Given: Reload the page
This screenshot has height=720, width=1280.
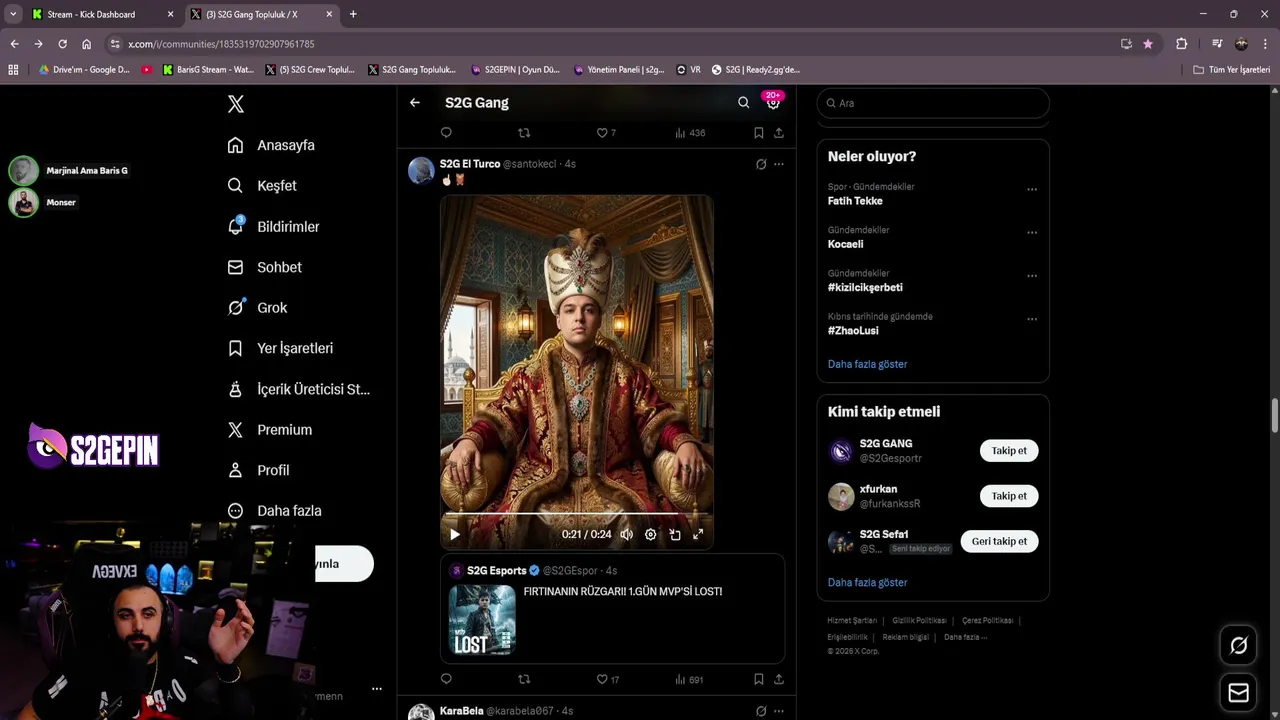Looking at the screenshot, I should pyautogui.click(x=62, y=44).
